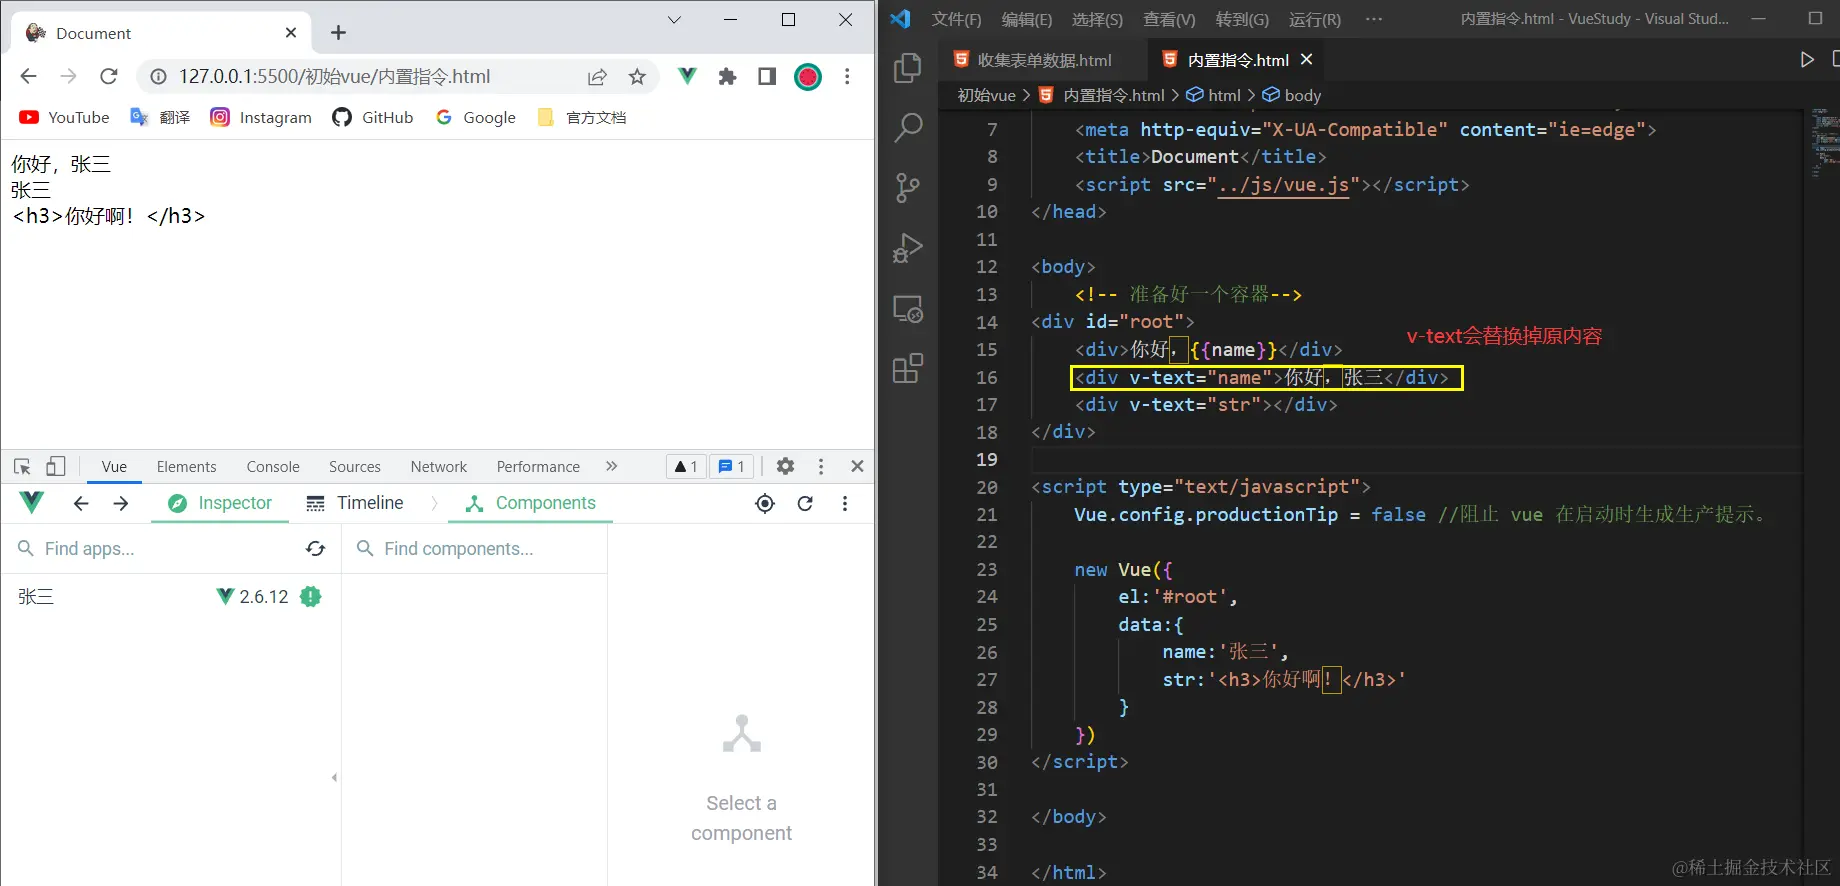Click html breadcrumb segment

click(x=1213, y=95)
